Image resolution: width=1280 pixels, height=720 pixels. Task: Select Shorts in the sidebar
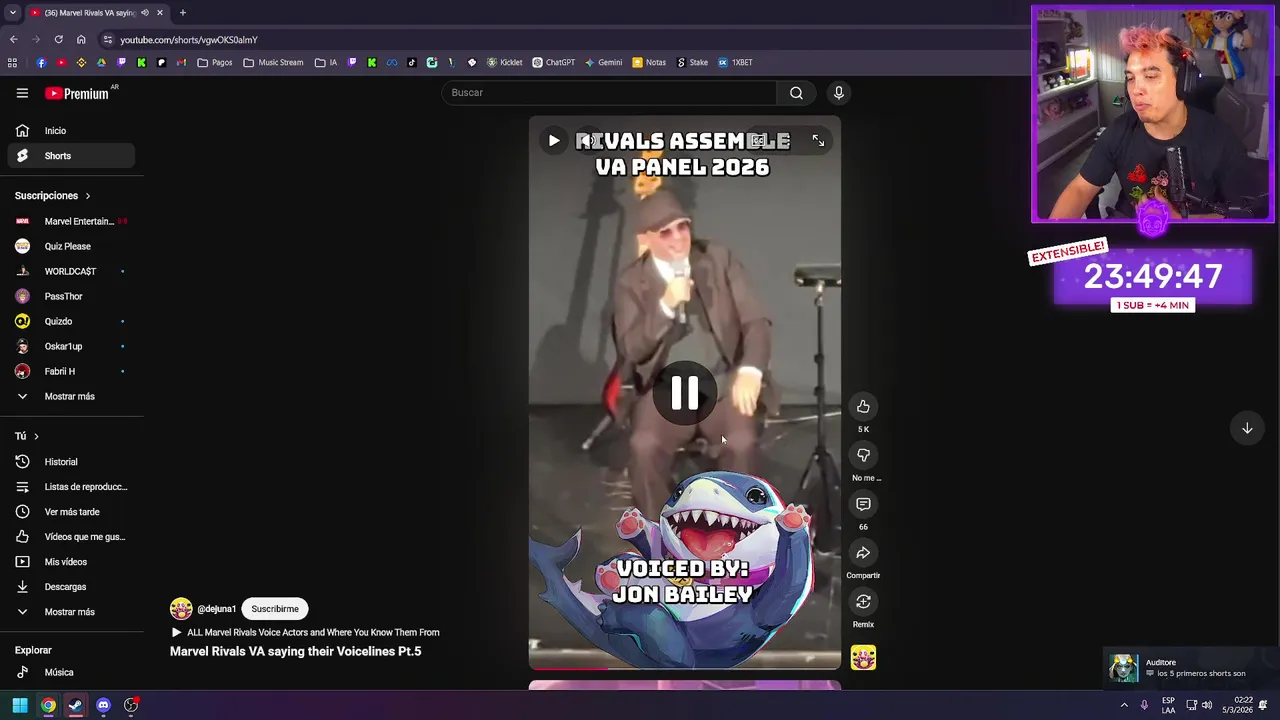[72, 156]
